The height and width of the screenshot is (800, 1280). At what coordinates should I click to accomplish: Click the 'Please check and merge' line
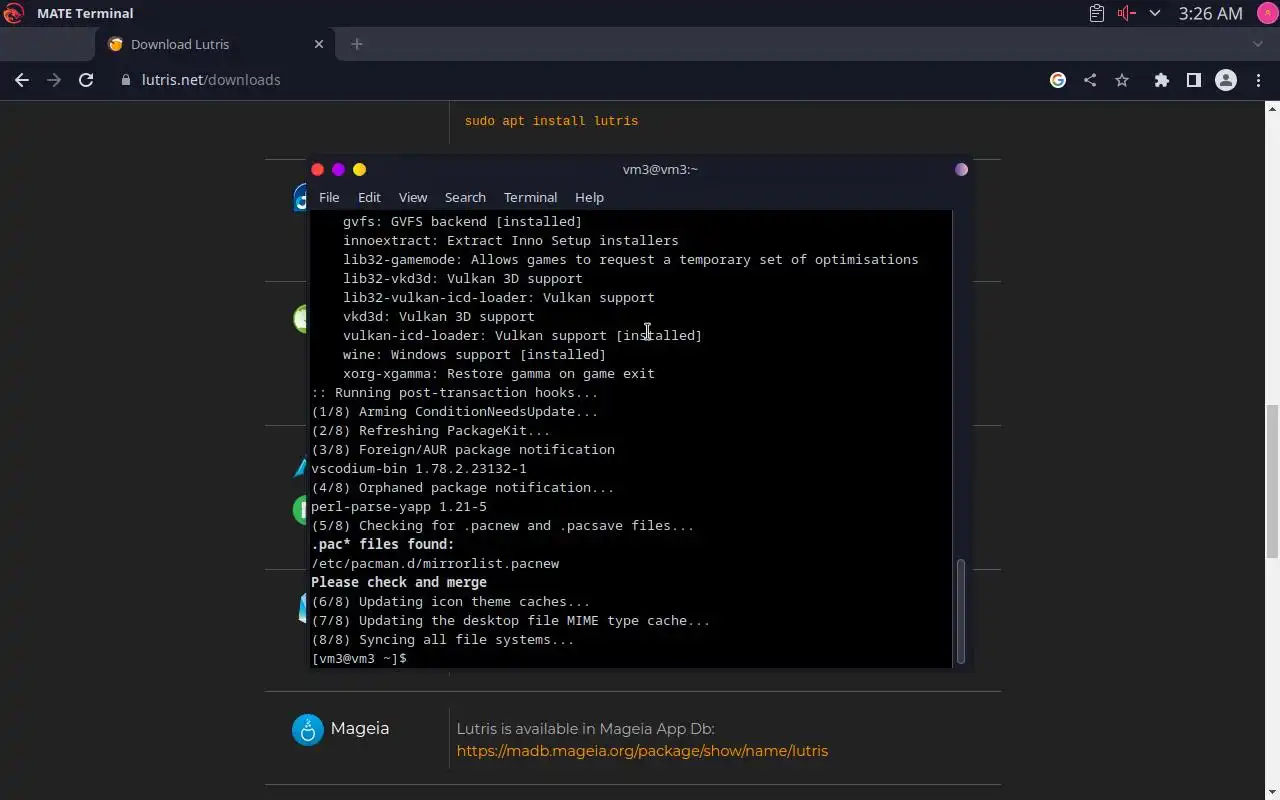tap(399, 582)
